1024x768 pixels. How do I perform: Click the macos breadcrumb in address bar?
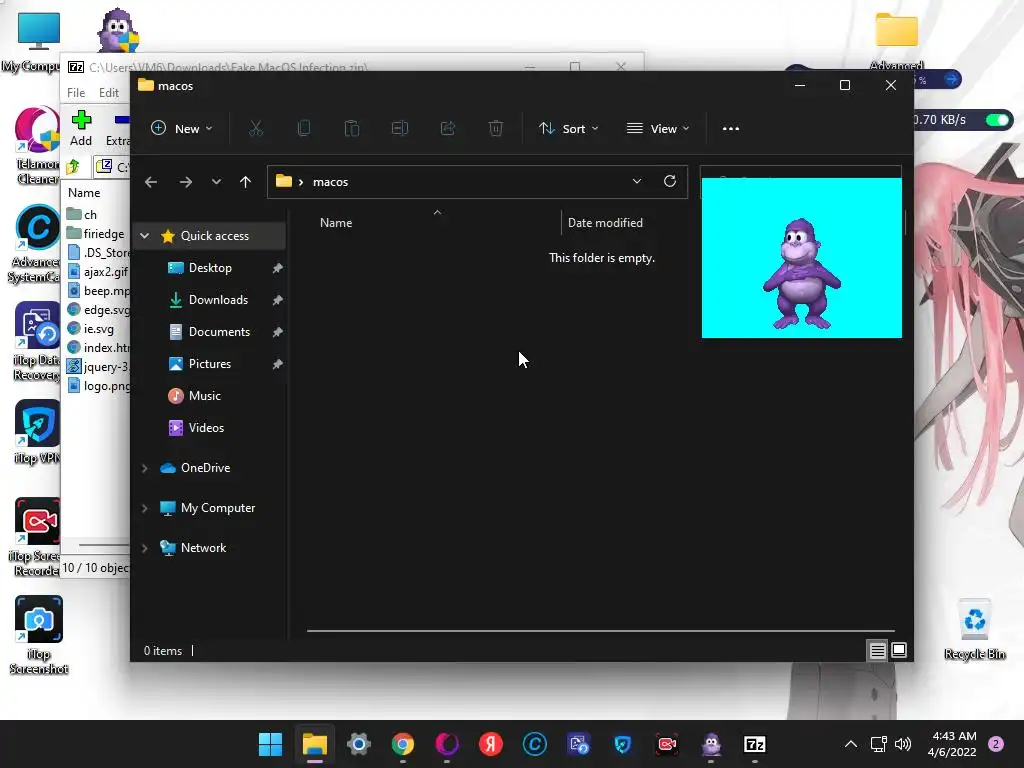tap(330, 182)
